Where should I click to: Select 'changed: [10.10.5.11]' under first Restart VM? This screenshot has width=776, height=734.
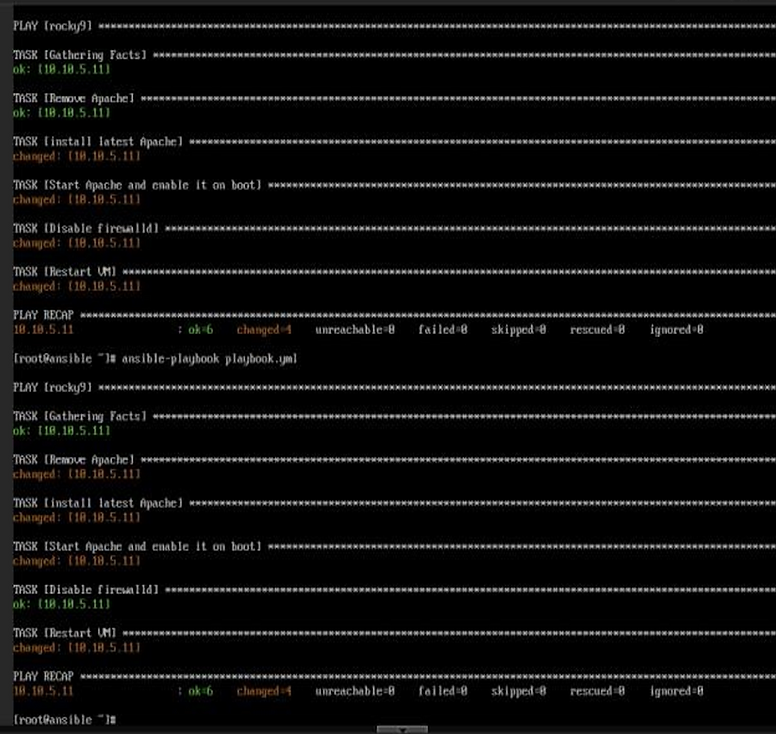[x=77, y=287]
